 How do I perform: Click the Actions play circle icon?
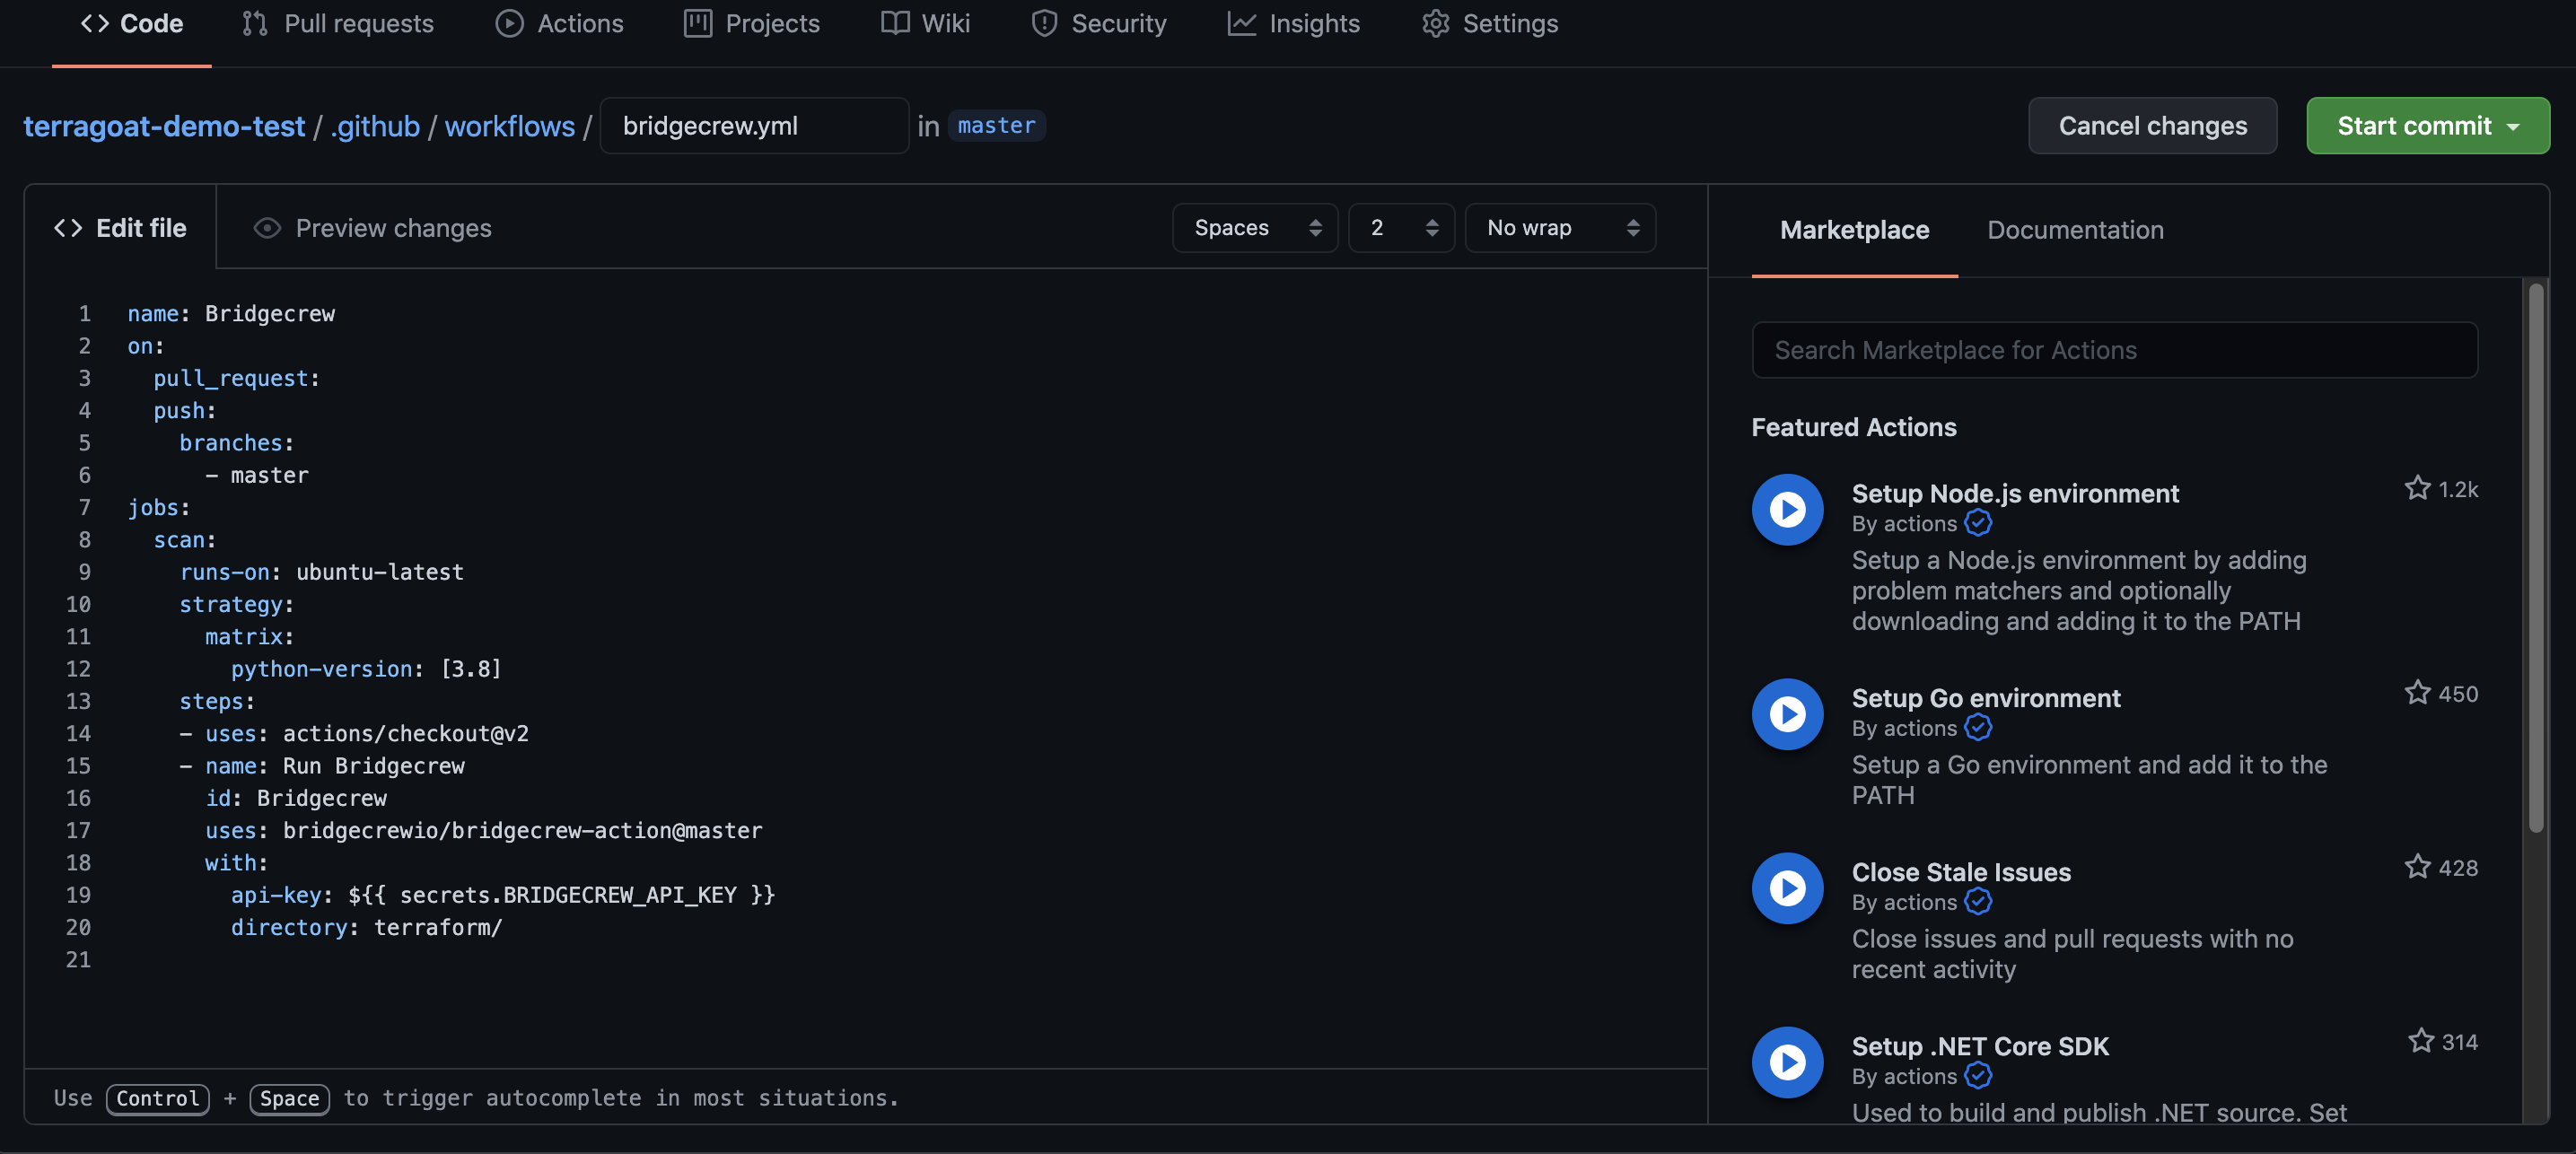click(509, 23)
